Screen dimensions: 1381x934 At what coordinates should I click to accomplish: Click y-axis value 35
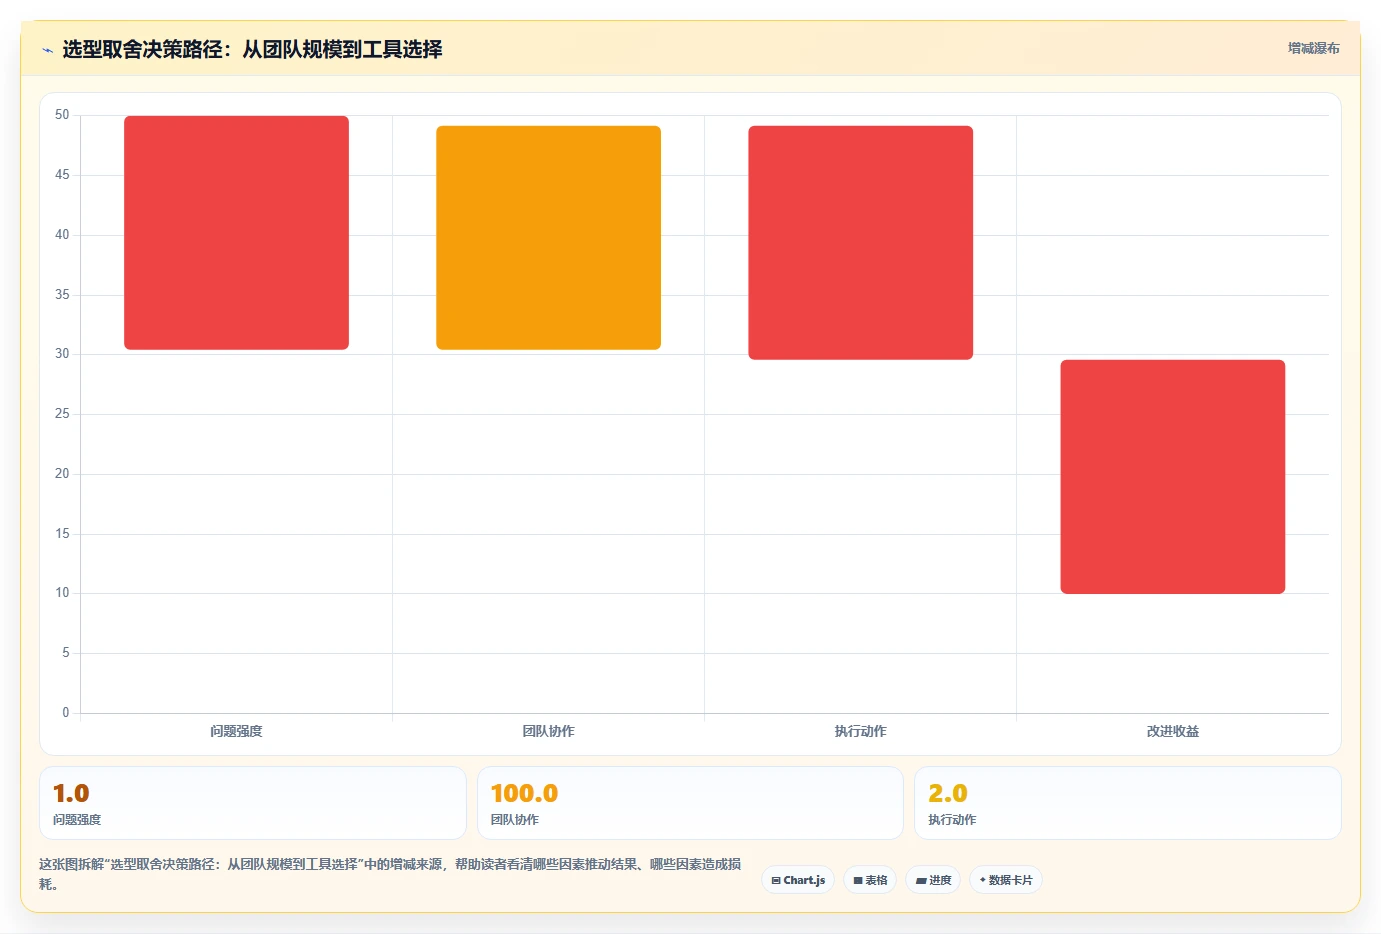[x=62, y=295]
